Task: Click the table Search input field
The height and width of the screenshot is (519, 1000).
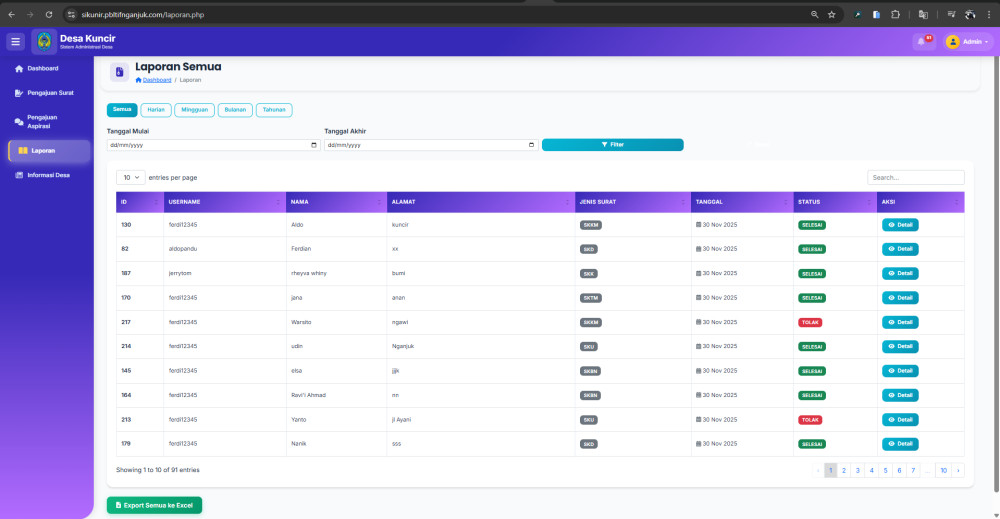Action: coord(915,177)
